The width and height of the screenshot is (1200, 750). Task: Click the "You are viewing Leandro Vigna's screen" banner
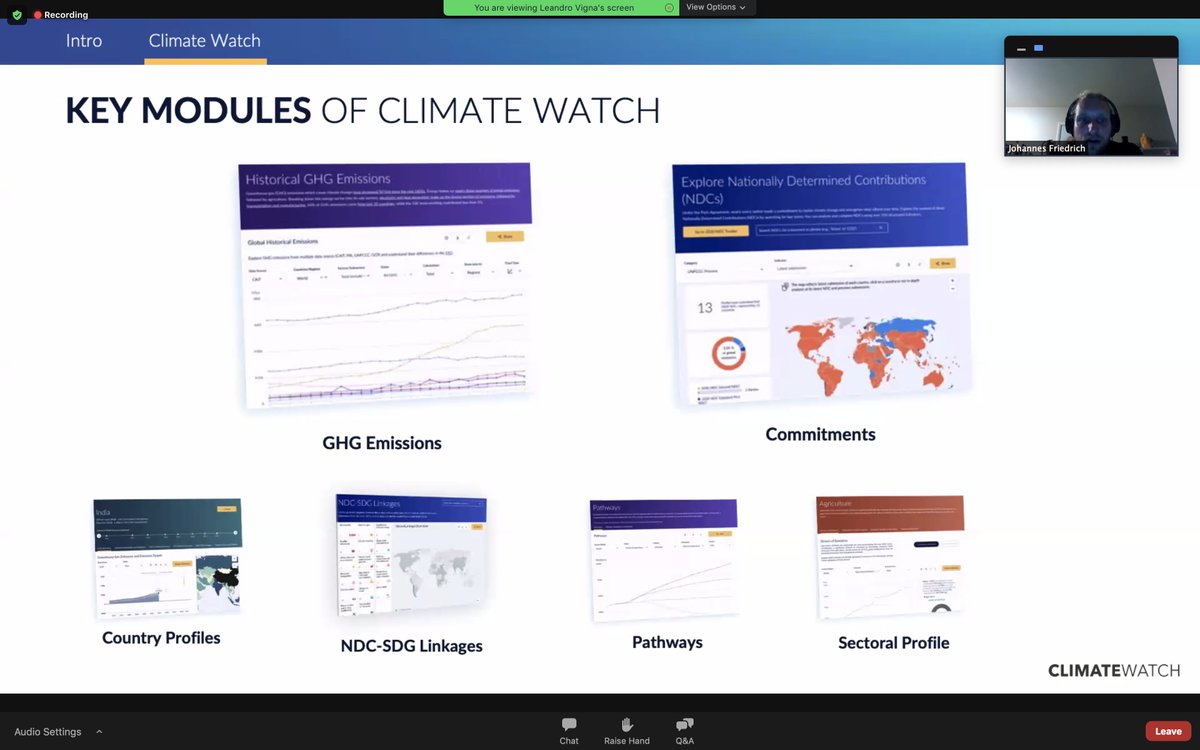click(x=554, y=7)
